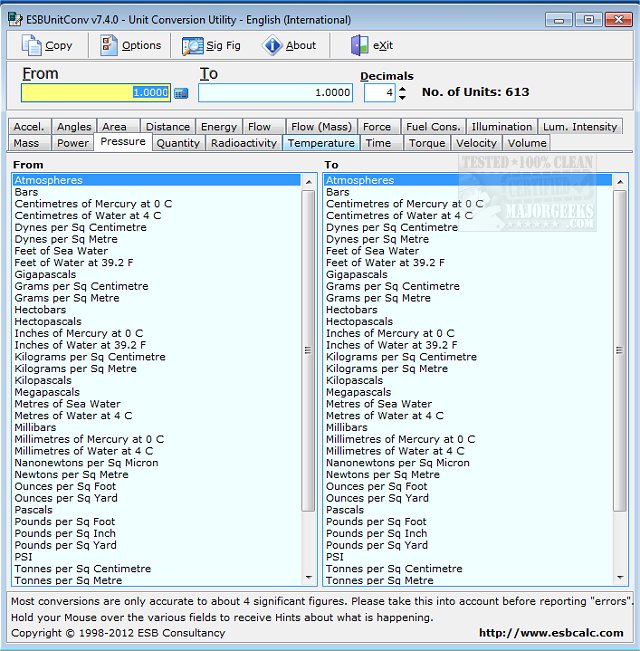This screenshot has height=651, width=640.
Task: Switch to the Quantity tab
Action: click(178, 143)
